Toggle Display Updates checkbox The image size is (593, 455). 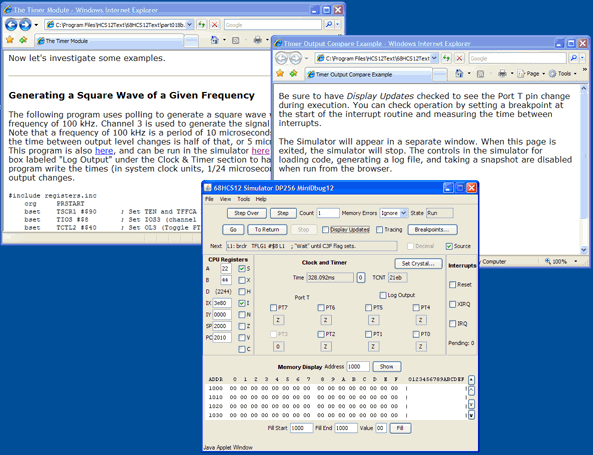[325, 230]
